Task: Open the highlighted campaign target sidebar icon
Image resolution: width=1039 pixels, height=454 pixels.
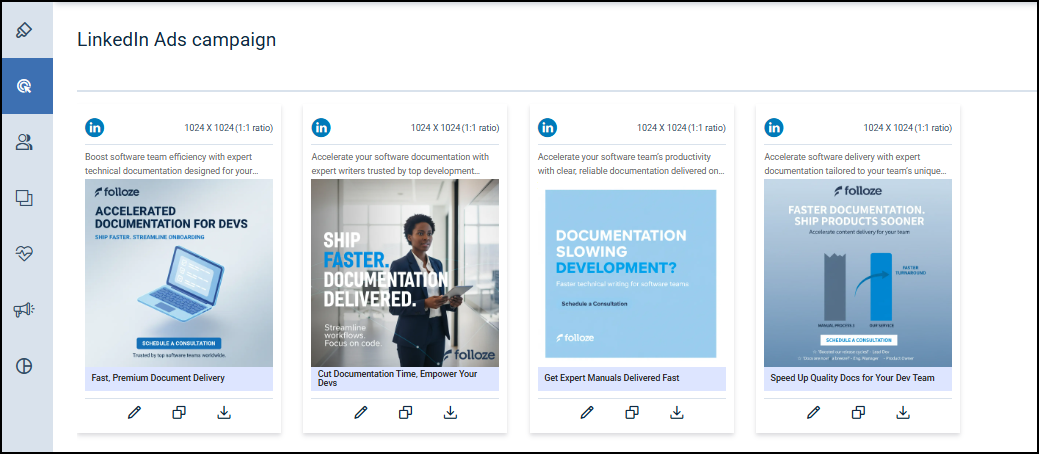Action: 25,86
